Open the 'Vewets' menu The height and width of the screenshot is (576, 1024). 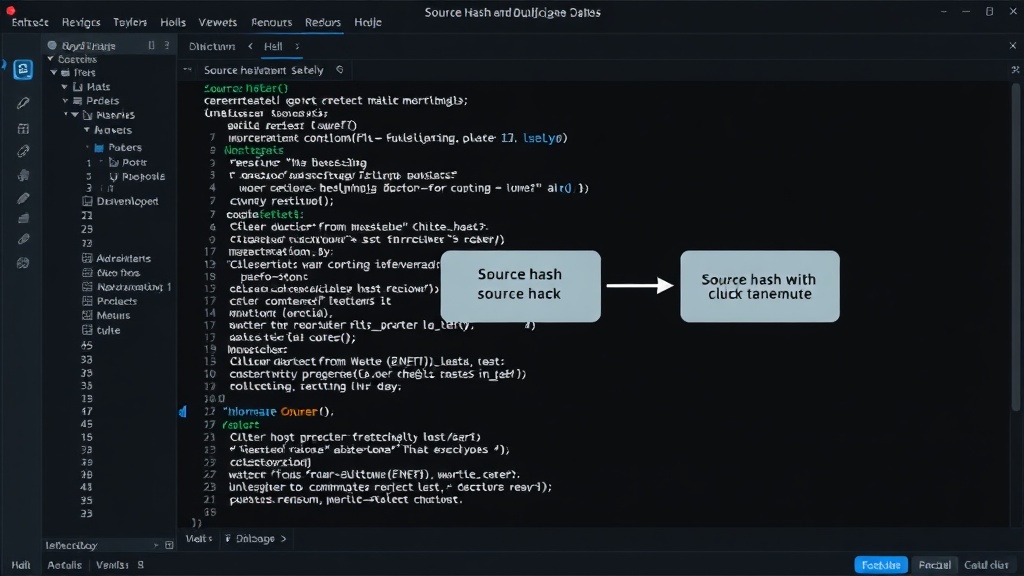coord(217,22)
